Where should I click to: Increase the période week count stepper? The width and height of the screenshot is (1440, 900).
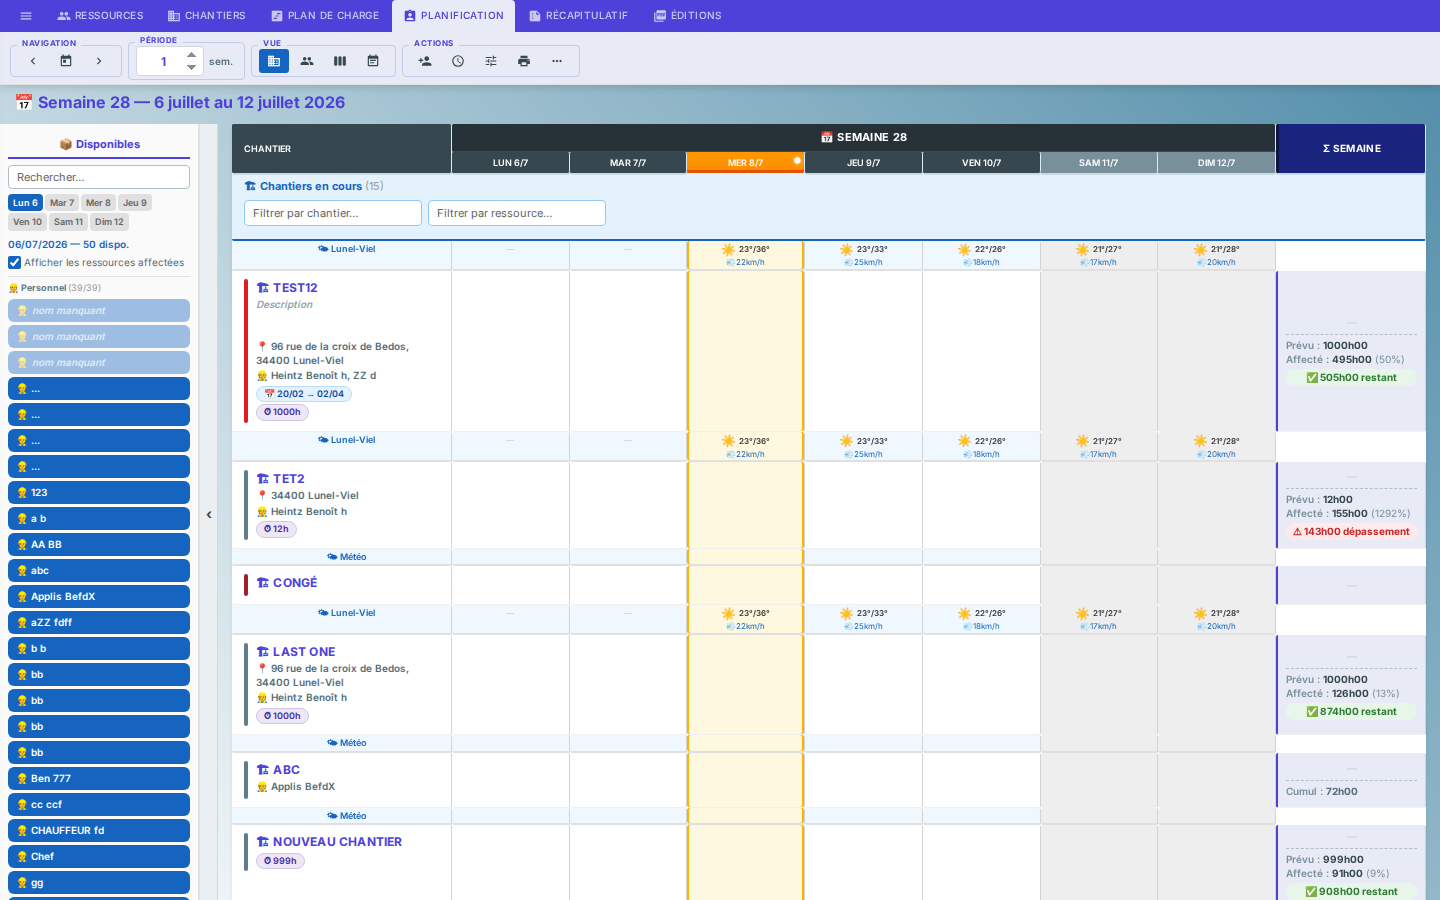(x=192, y=55)
